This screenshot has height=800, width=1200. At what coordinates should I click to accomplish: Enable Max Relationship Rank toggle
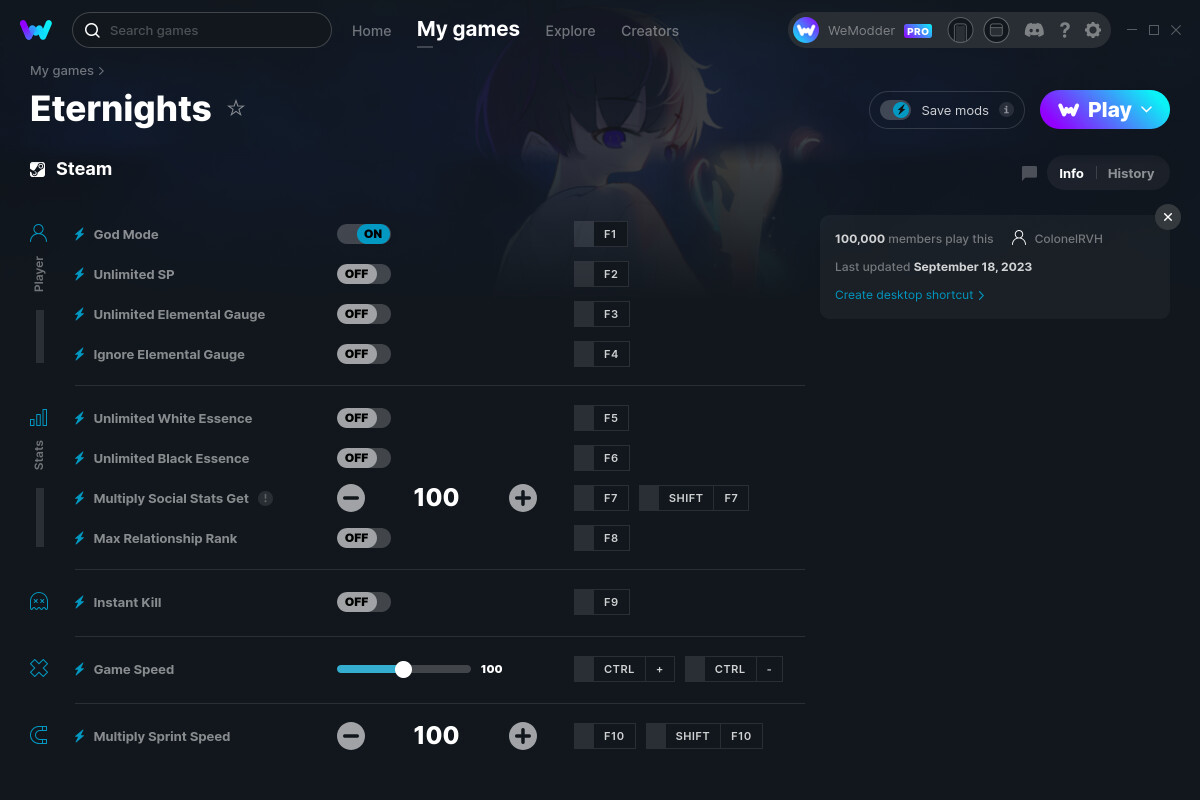(364, 538)
